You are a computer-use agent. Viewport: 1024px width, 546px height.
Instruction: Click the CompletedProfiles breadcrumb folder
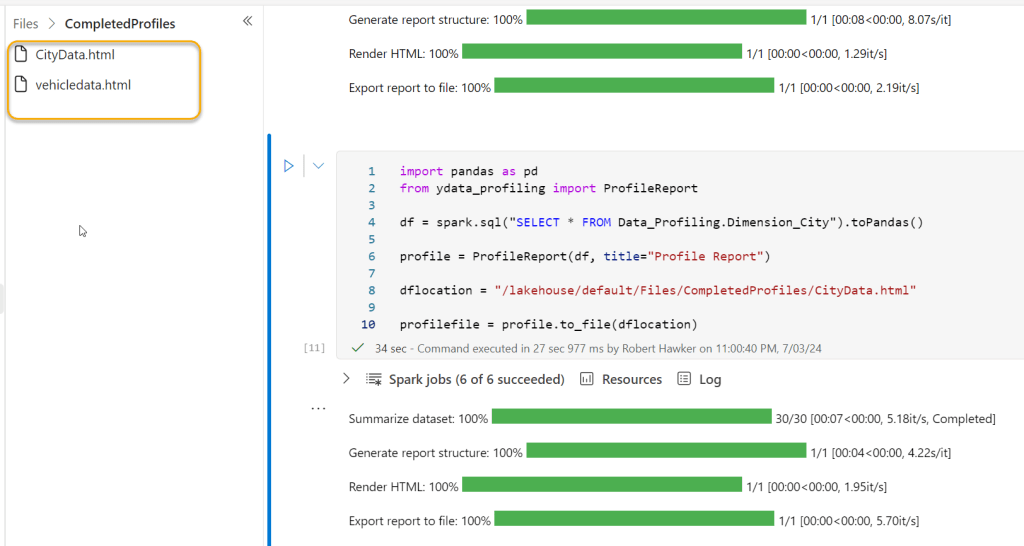pos(119,23)
